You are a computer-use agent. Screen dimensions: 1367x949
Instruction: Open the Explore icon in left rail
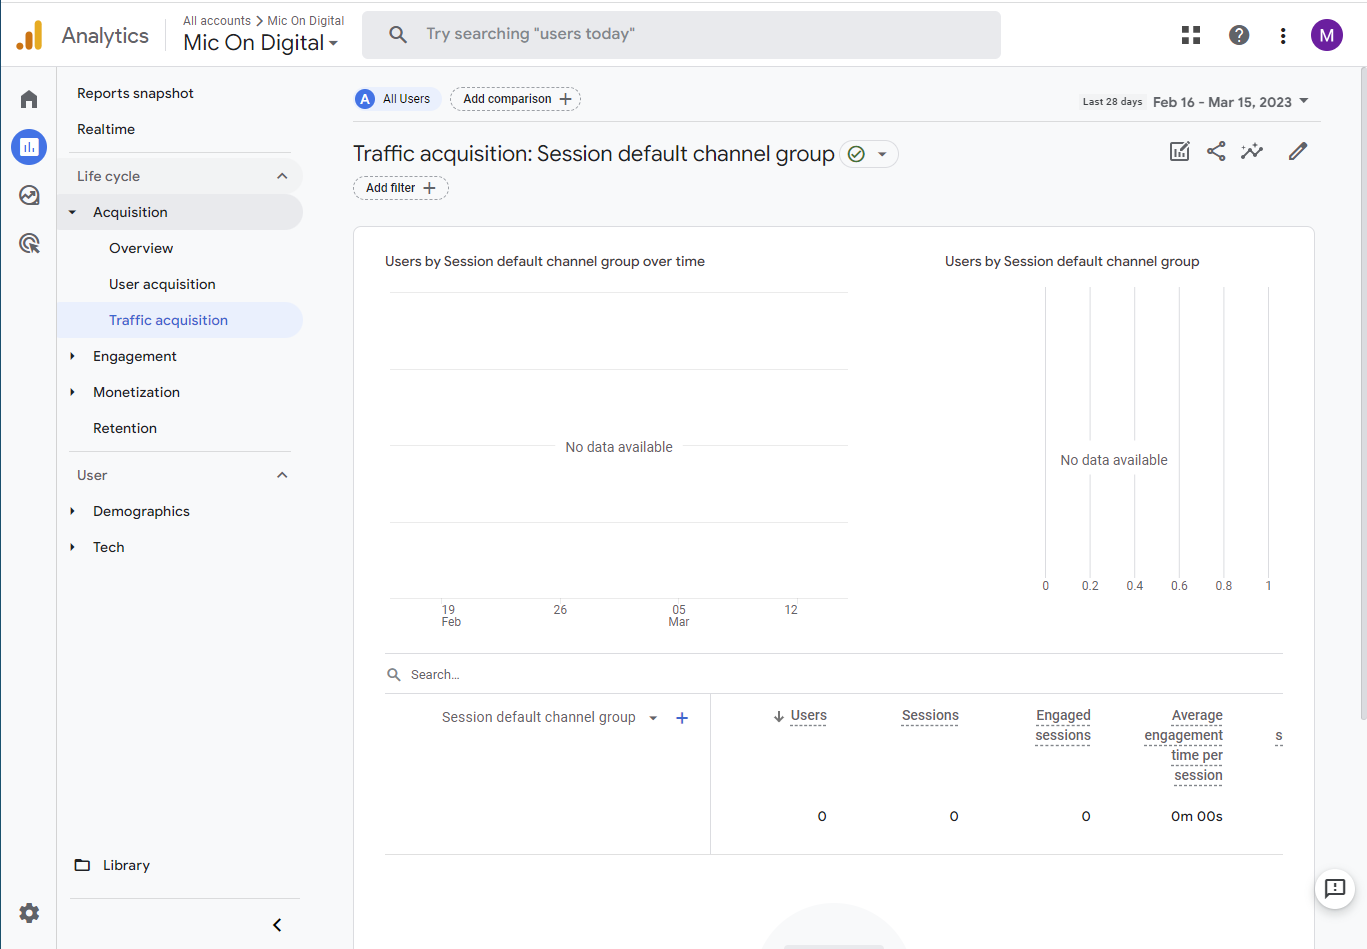29,195
